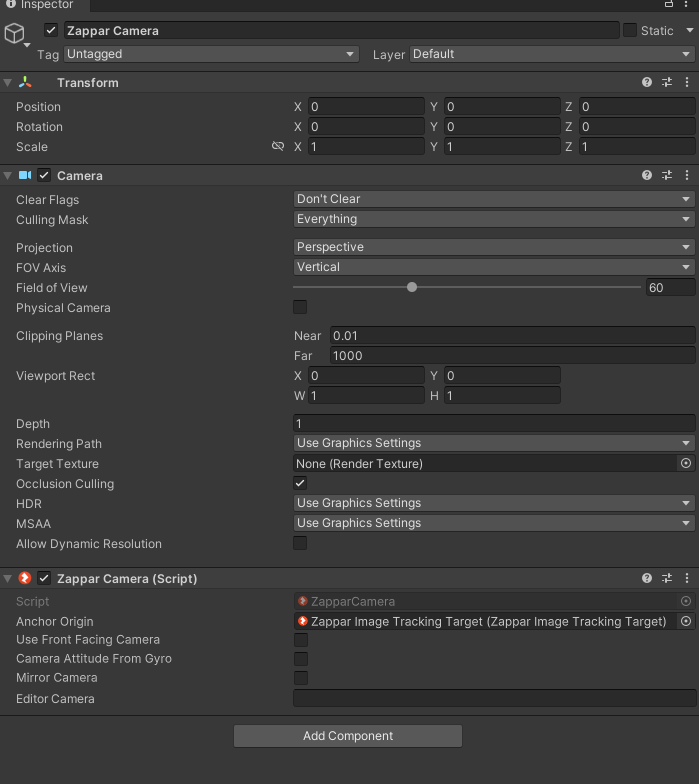Disable the Occlusion Culling checkbox

click(x=300, y=483)
